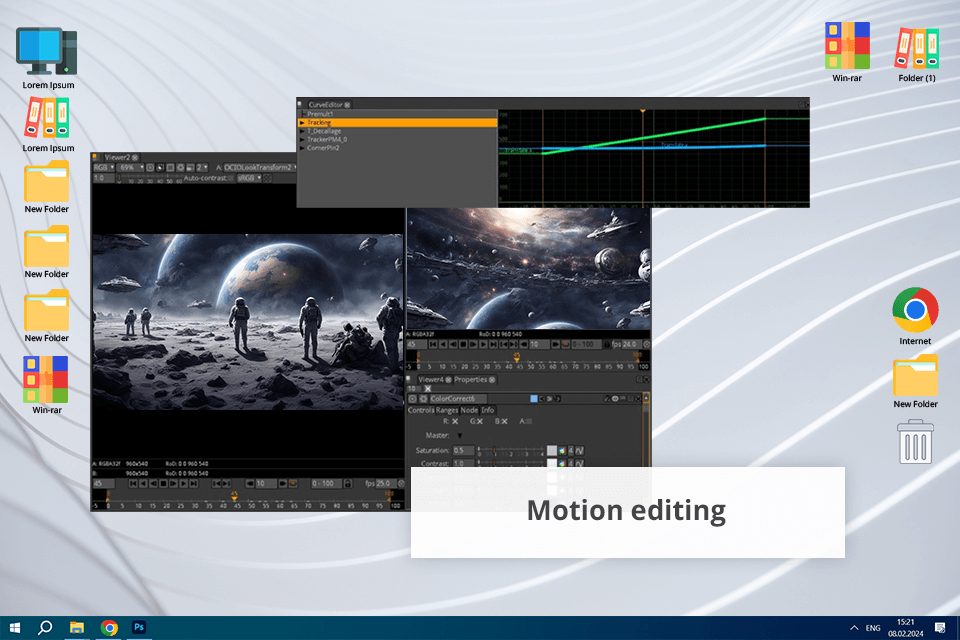The height and width of the screenshot is (640, 960).
Task: Toggle the B channel checkbox
Action: coord(504,421)
